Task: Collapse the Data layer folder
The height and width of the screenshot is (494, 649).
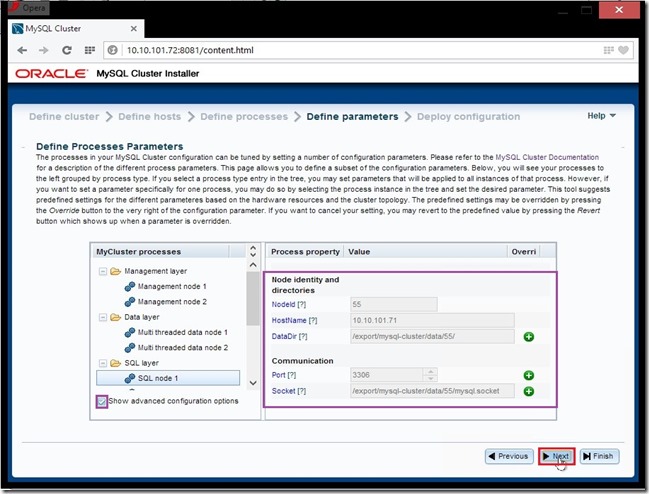Action: (x=103, y=317)
